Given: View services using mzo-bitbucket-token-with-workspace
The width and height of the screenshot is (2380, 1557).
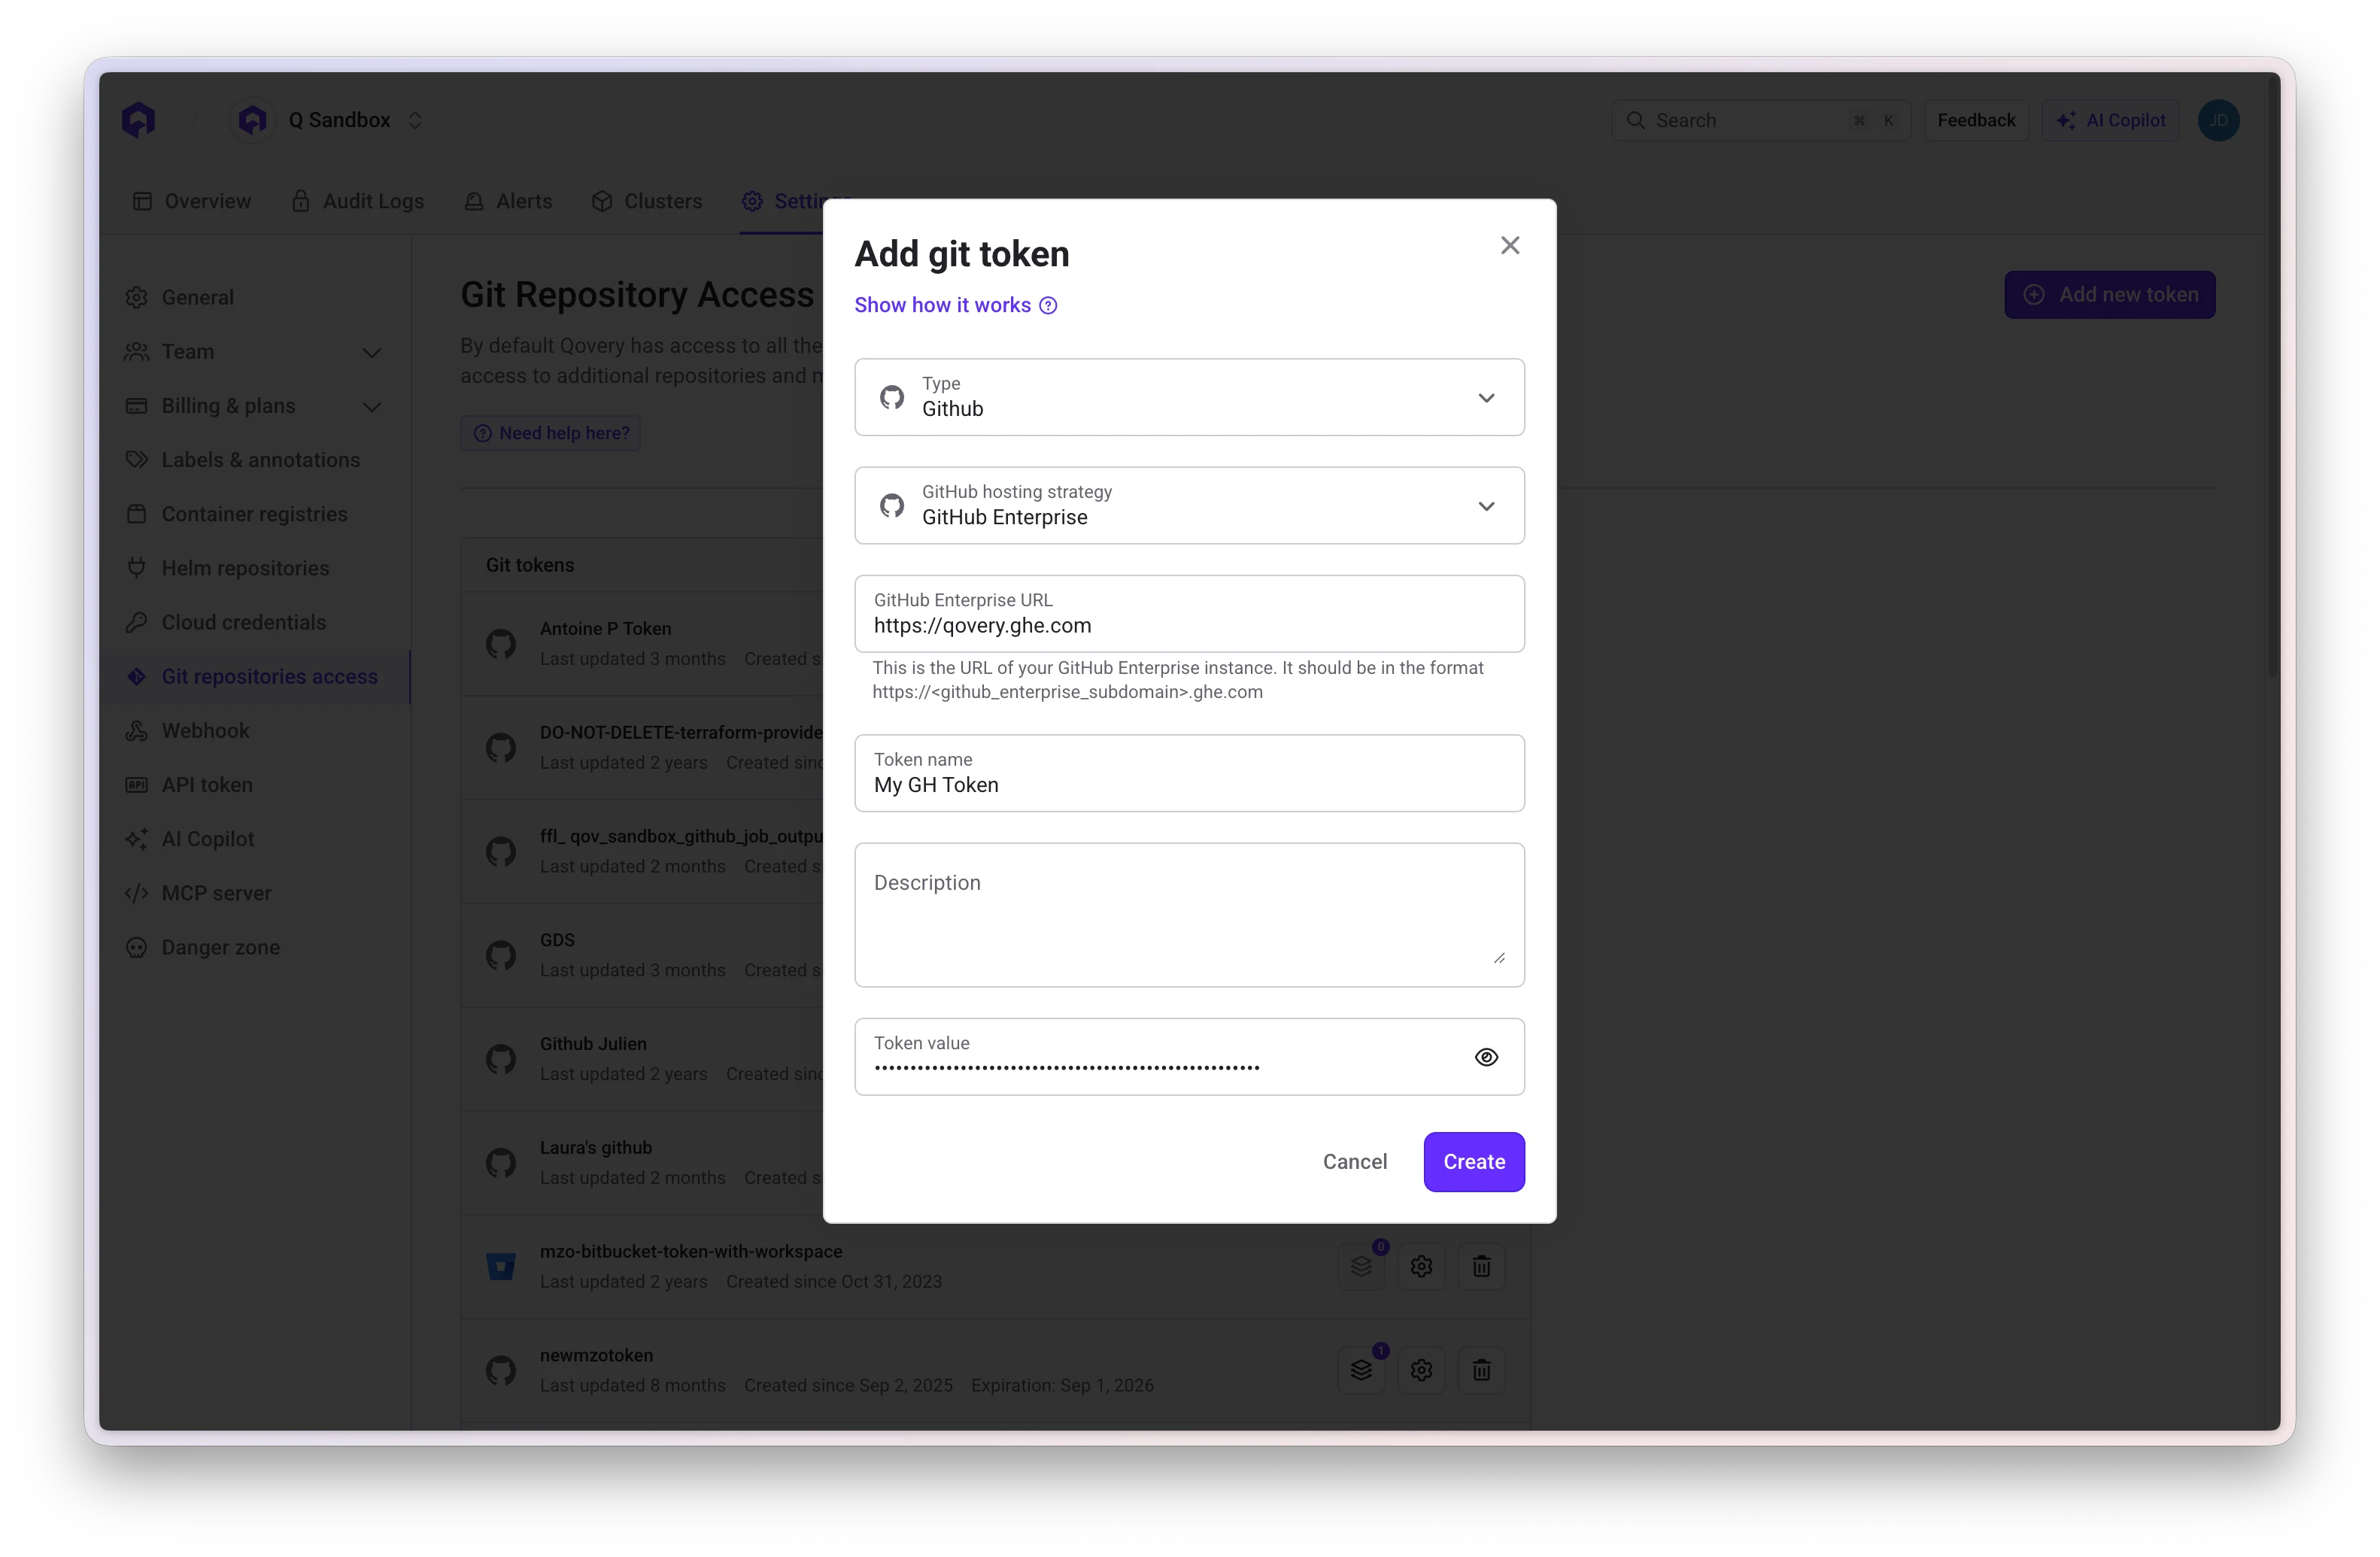Looking at the screenshot, I should pyautogui.click(x=1361, y=1265).
